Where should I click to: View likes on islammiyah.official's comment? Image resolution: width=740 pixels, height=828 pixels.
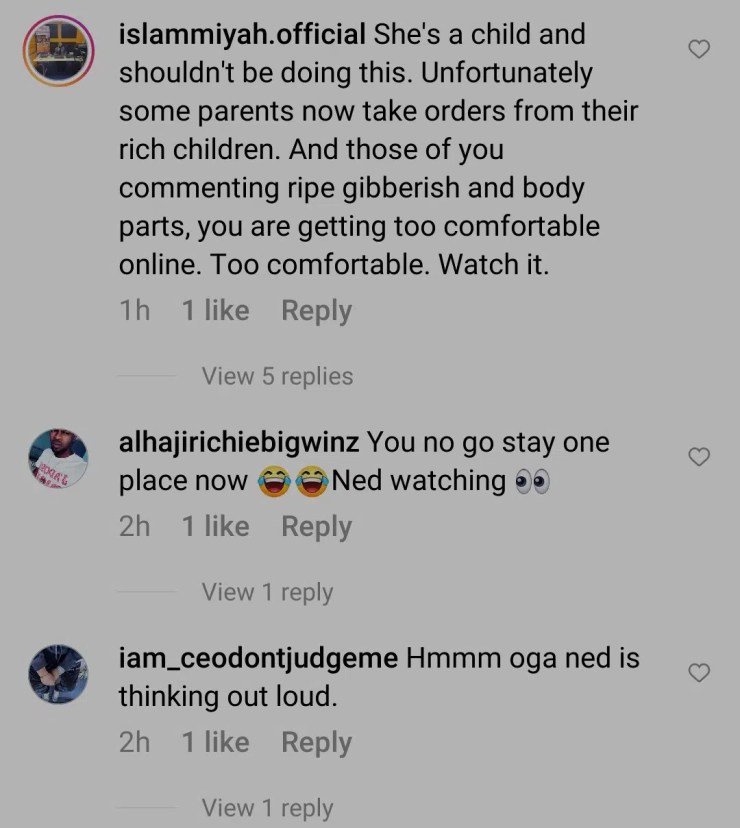[x=215, y=311]
